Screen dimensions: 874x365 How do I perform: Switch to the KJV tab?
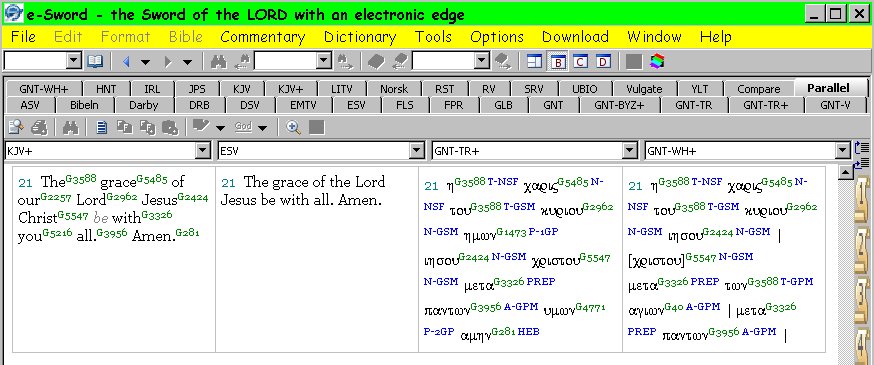point(242,89)
